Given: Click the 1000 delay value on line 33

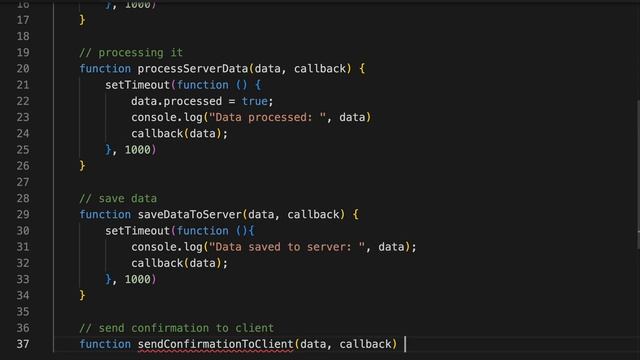Looking at the screenshot, I should (138, 279).
